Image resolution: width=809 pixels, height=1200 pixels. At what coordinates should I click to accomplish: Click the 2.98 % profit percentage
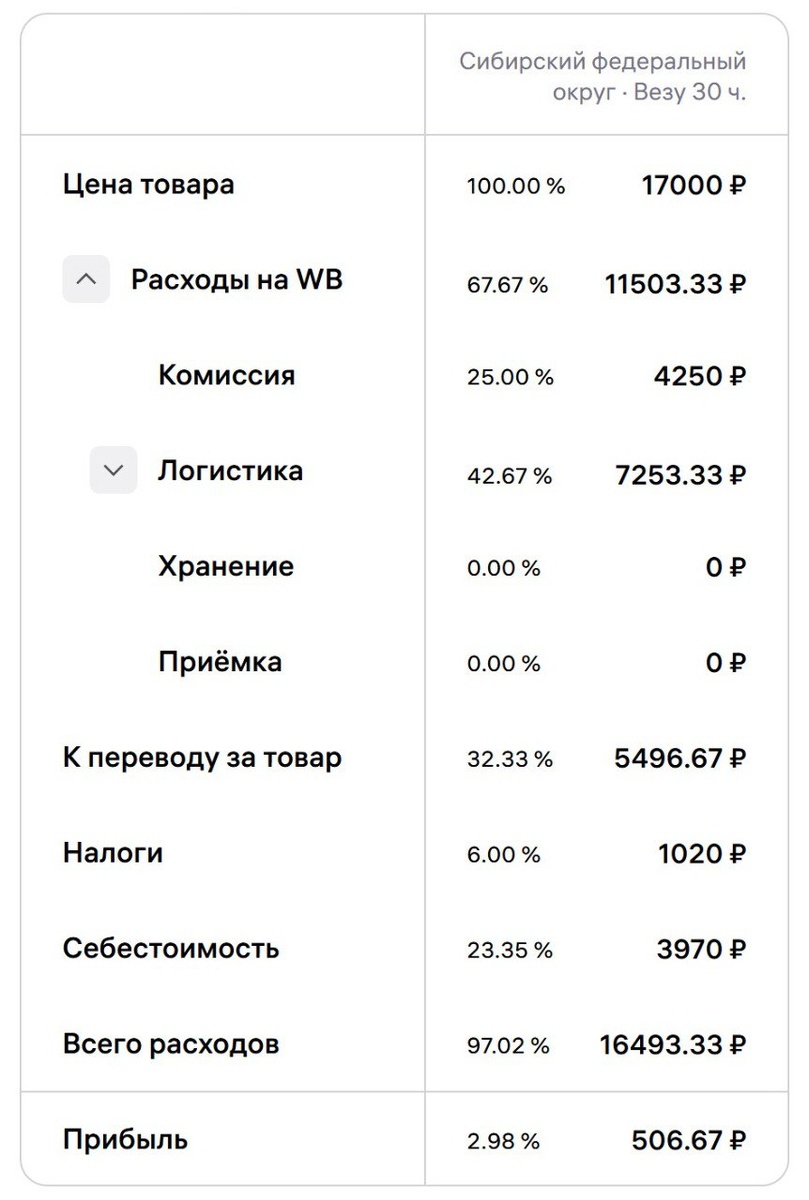pos(503,1142)
